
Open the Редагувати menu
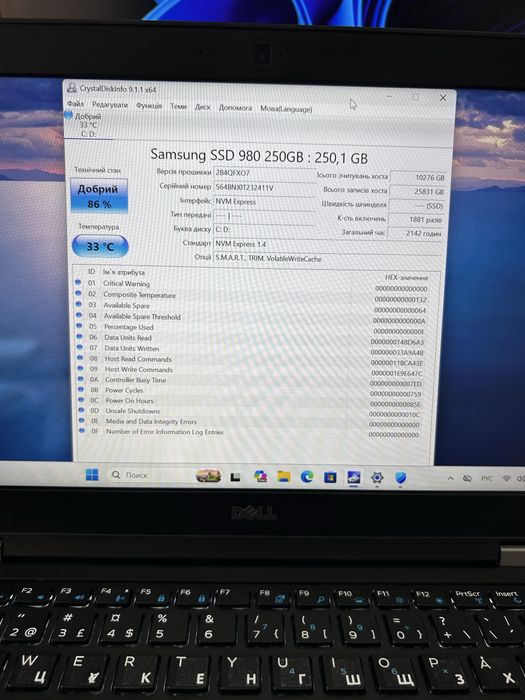110,105
